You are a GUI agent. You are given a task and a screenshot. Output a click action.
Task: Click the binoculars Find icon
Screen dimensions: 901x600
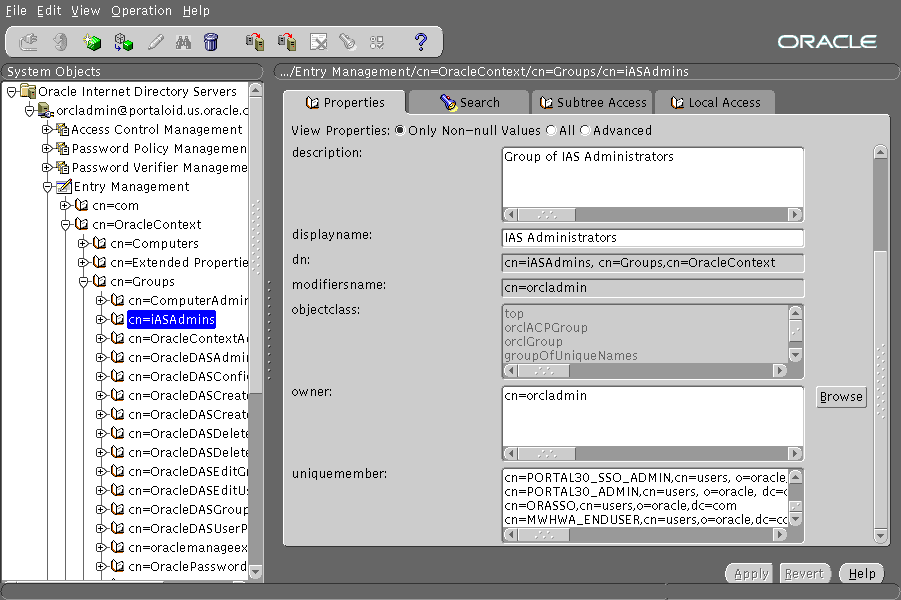183,42
